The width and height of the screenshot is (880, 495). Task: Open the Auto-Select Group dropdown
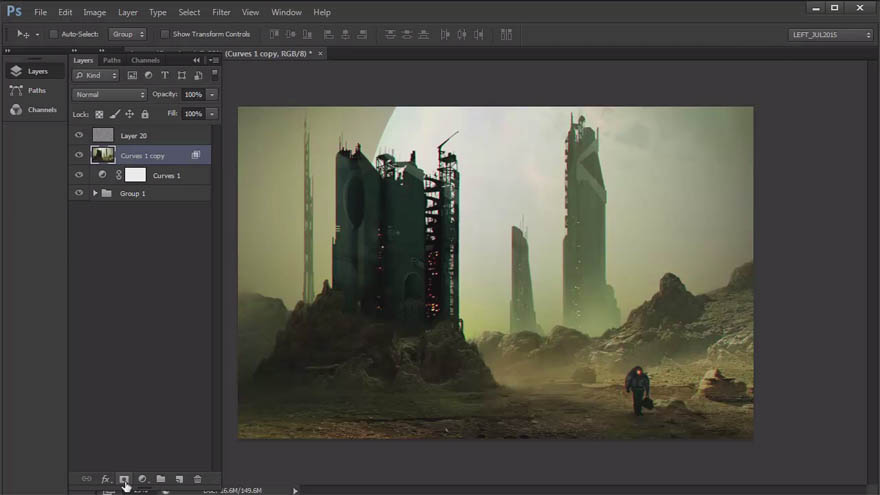pyautogui.click(x=127, y=34)
